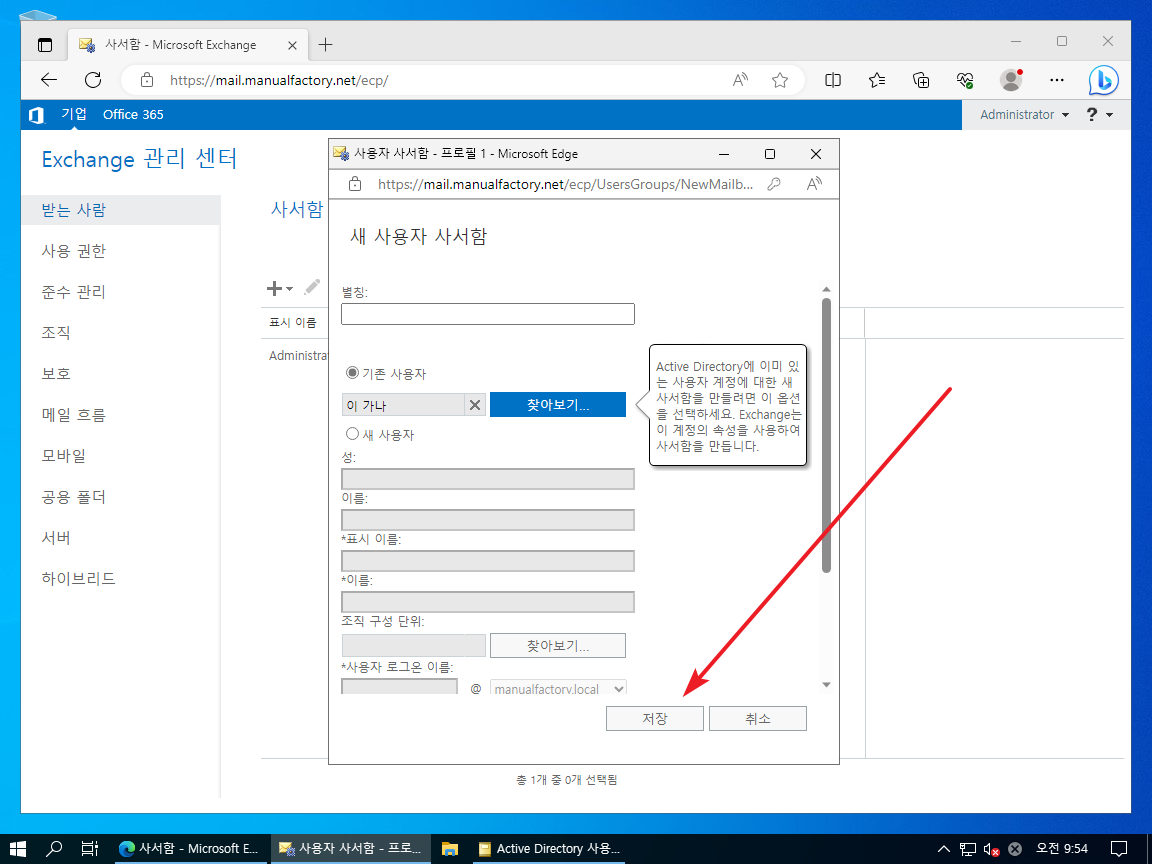The image size is (1152, 864).
Task: Click the blue 찾아보기 button for existing user
Action: point(558,405)
